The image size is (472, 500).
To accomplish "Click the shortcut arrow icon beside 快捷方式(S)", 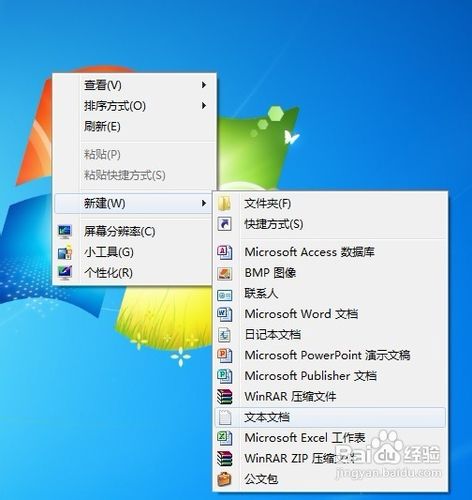I will pyautogui.click(x=225, y=224).
